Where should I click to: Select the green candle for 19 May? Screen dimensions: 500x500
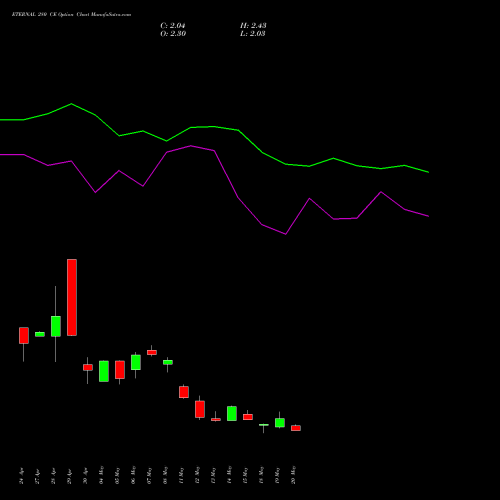280,423
